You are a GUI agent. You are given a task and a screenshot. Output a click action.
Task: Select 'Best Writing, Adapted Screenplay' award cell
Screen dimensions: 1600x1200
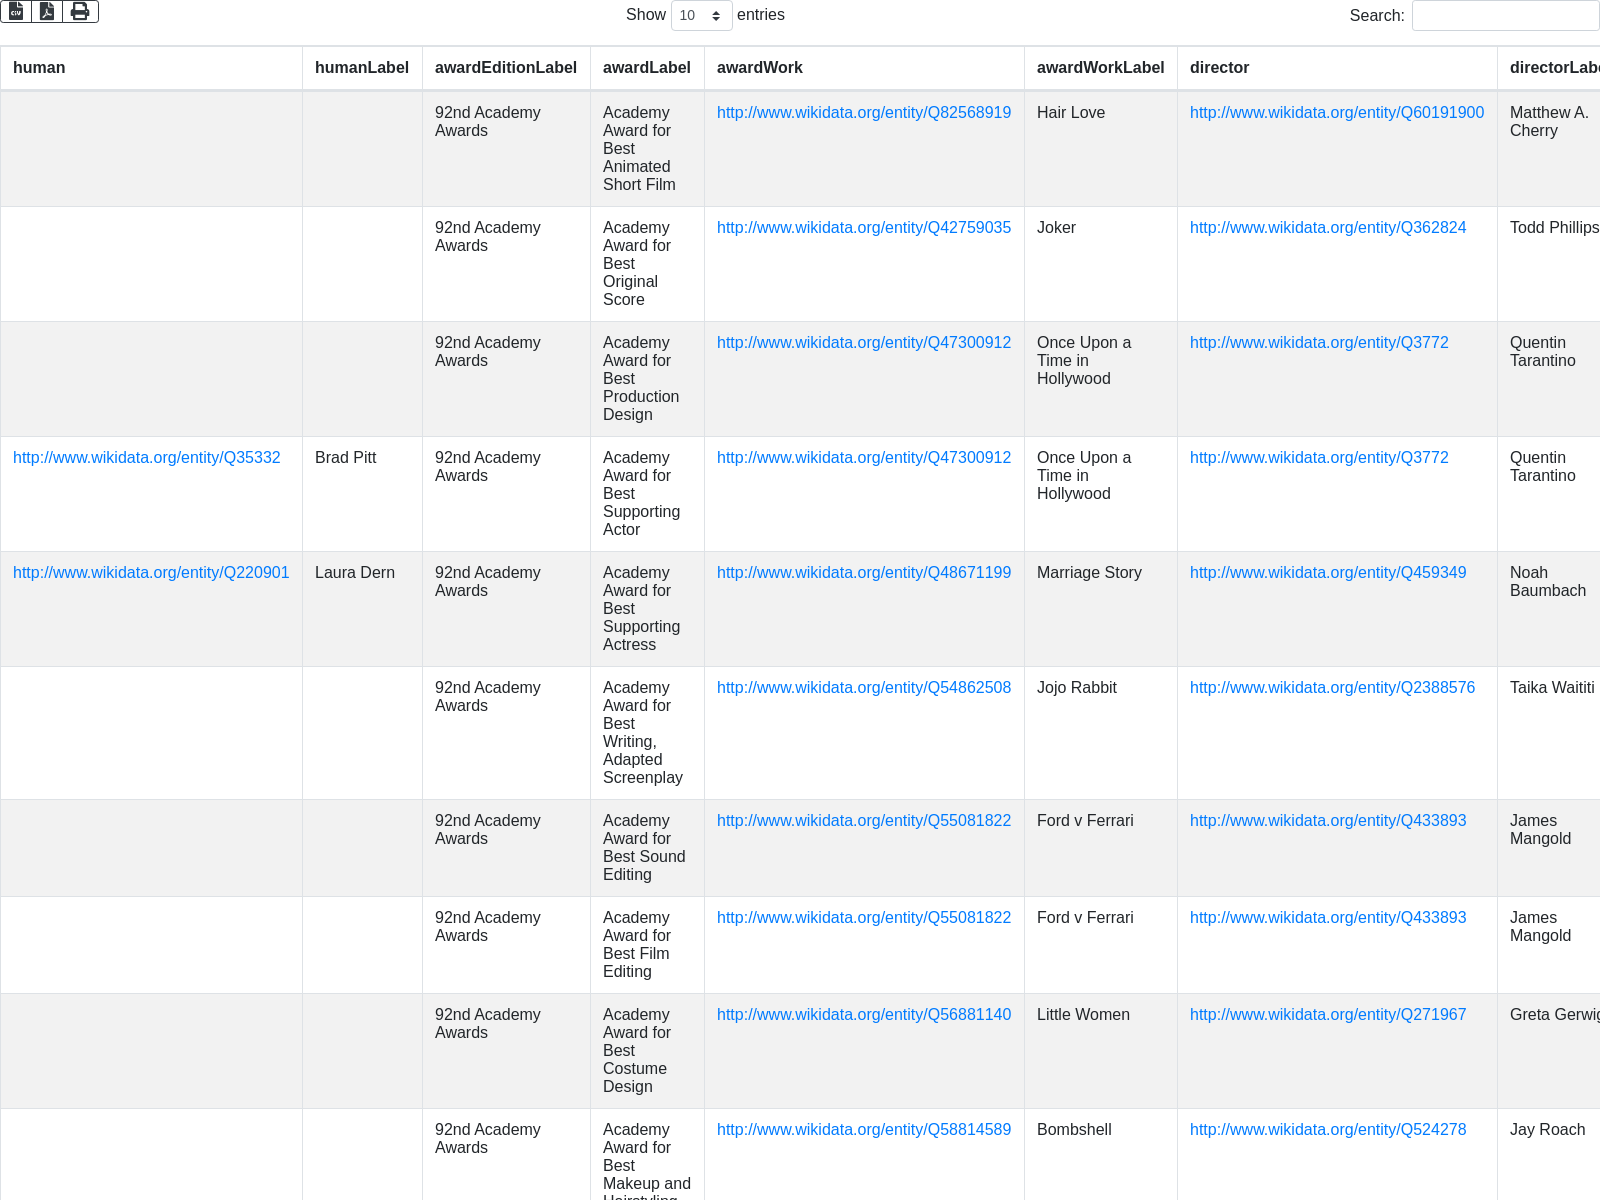coord(647,733)
